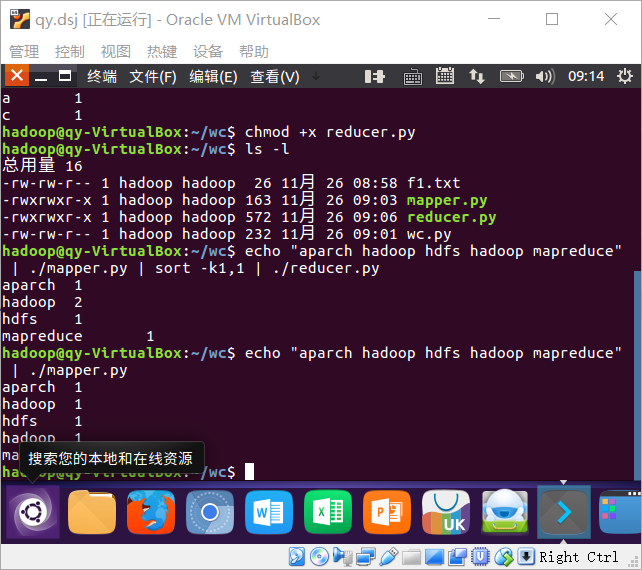Click the 'chmod +x reducer.py' command text

[x=330, y=132]
